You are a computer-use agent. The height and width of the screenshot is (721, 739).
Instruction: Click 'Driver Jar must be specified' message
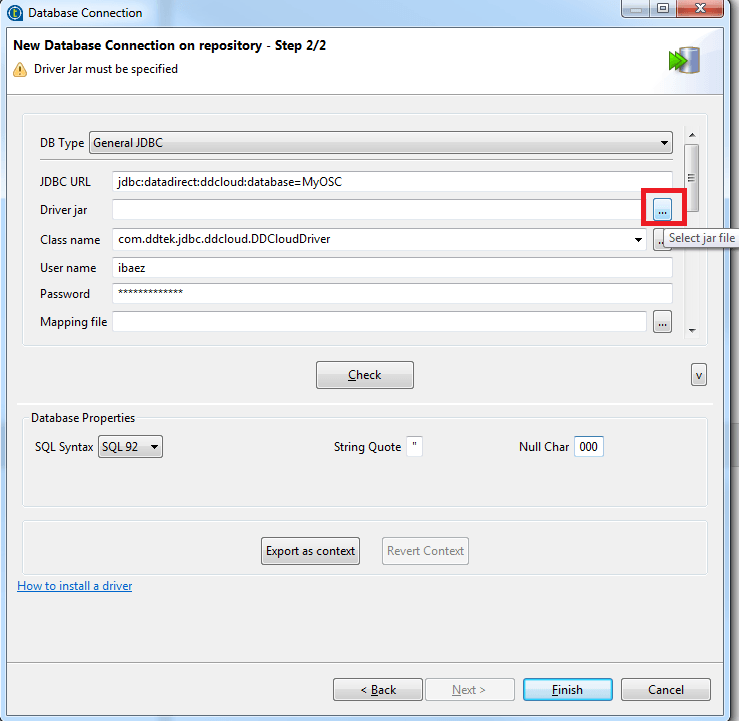pyautogui.click(x=106, y=69)
